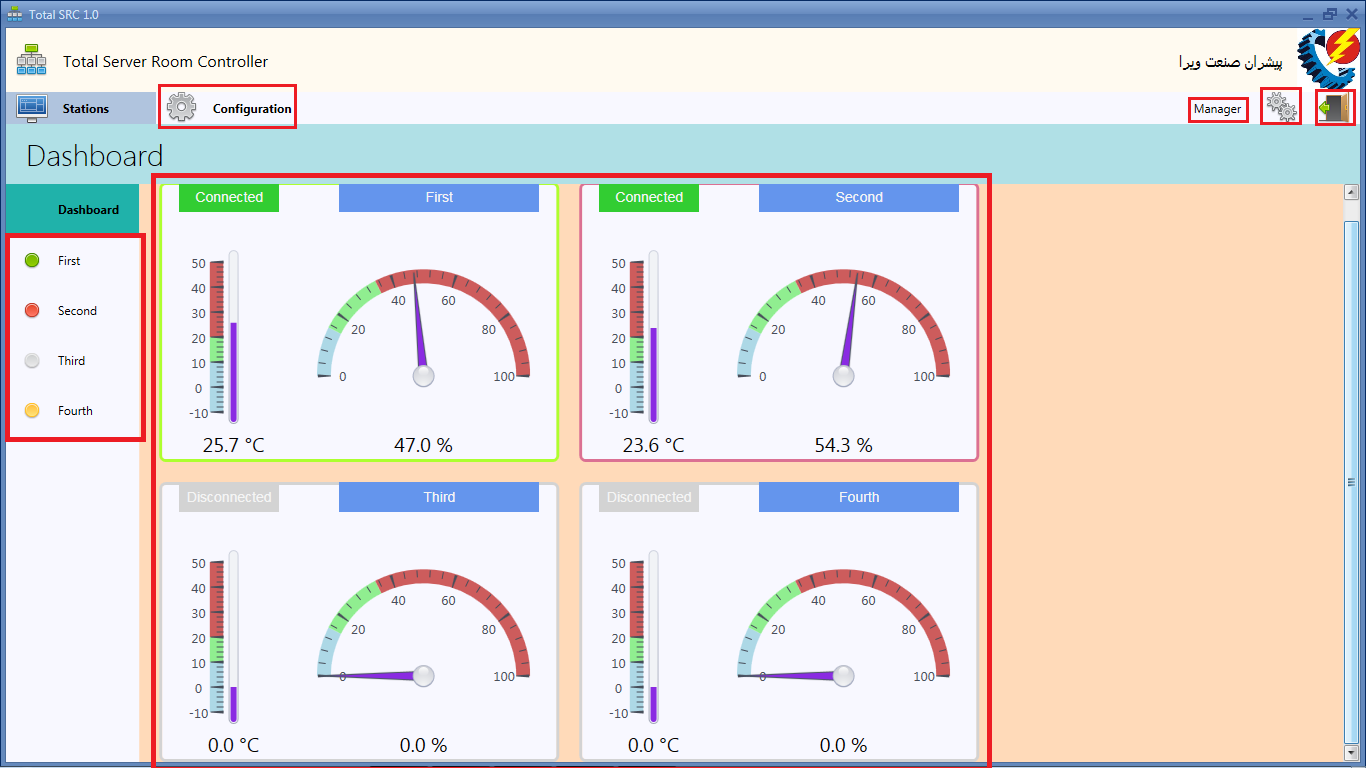The width and height of the screenshot is (1366, 768).
Task: Select the Third station in sidebar
Action: (x=72, y=360)
